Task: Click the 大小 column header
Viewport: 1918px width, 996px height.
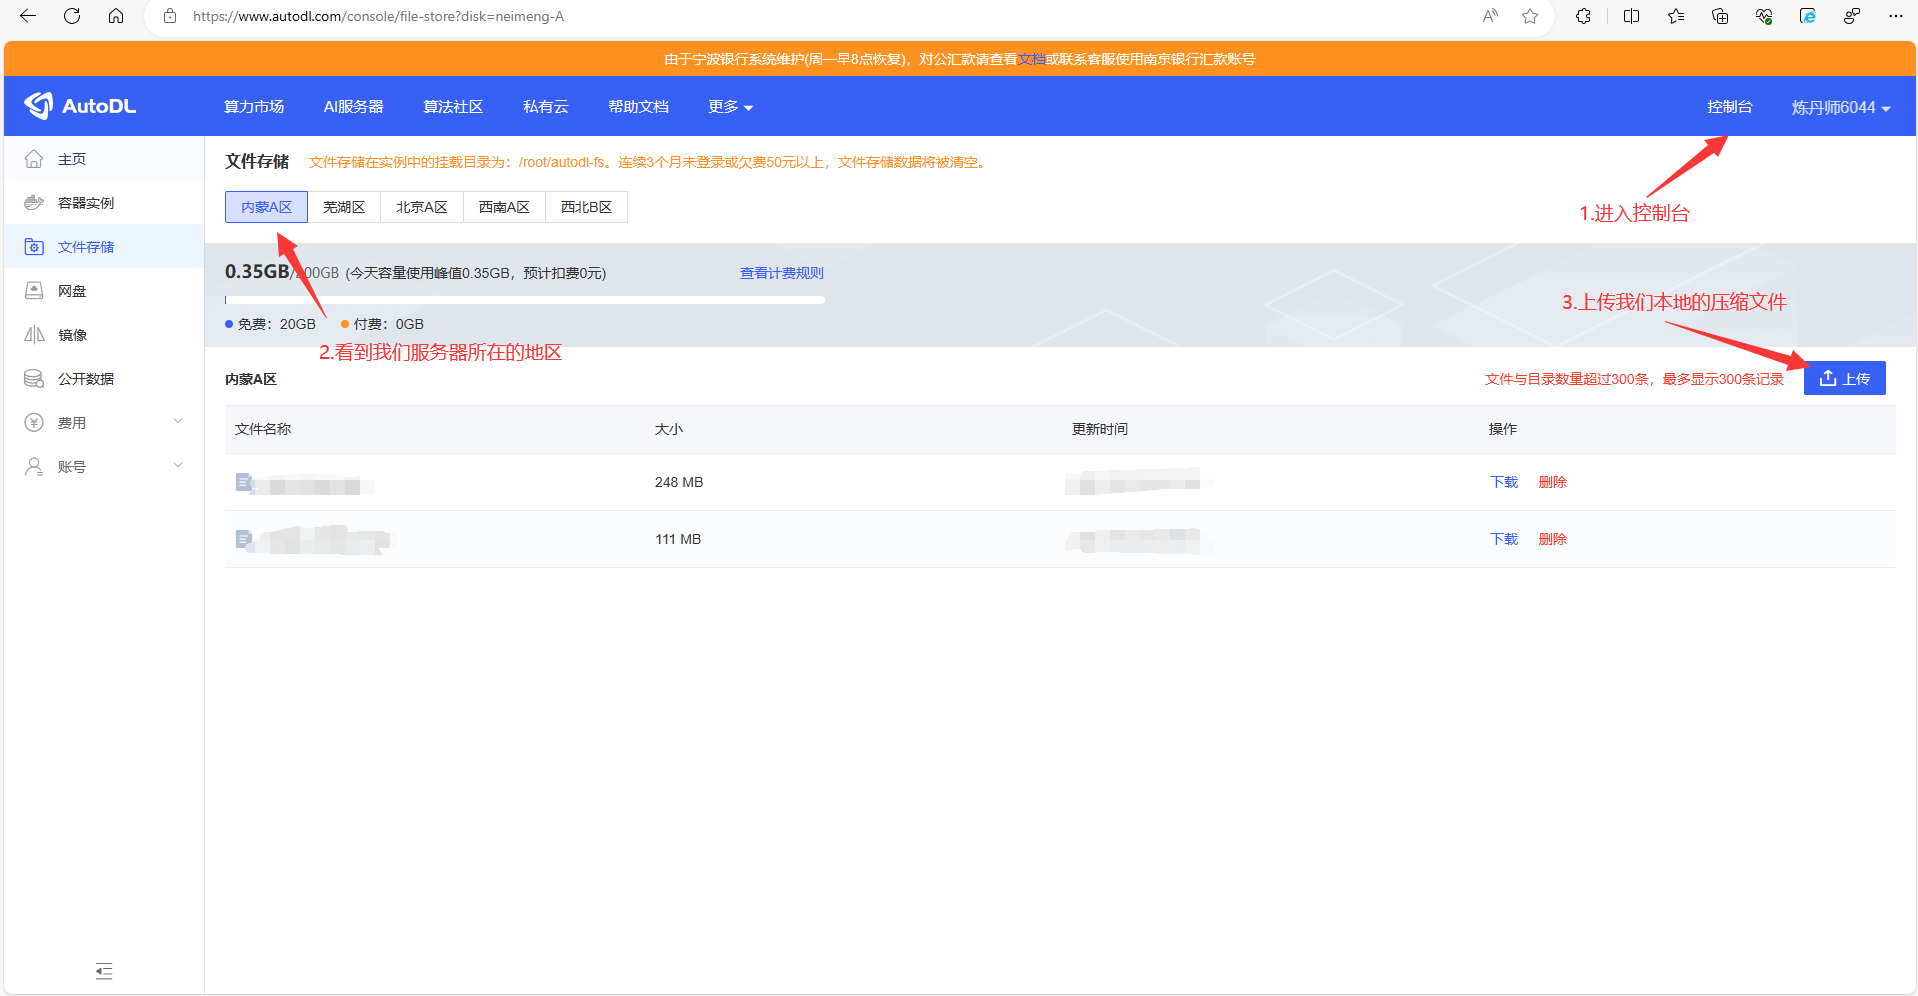Action: 669,429
